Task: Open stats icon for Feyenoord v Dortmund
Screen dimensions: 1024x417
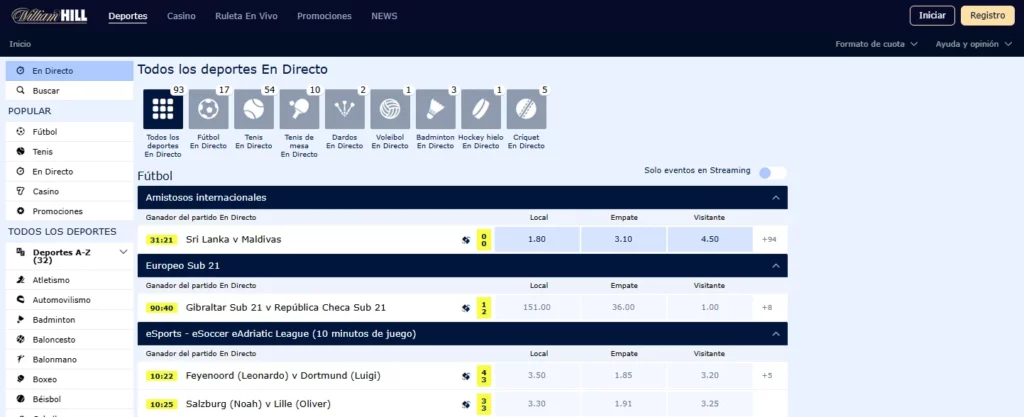Action: pos(466,377)
